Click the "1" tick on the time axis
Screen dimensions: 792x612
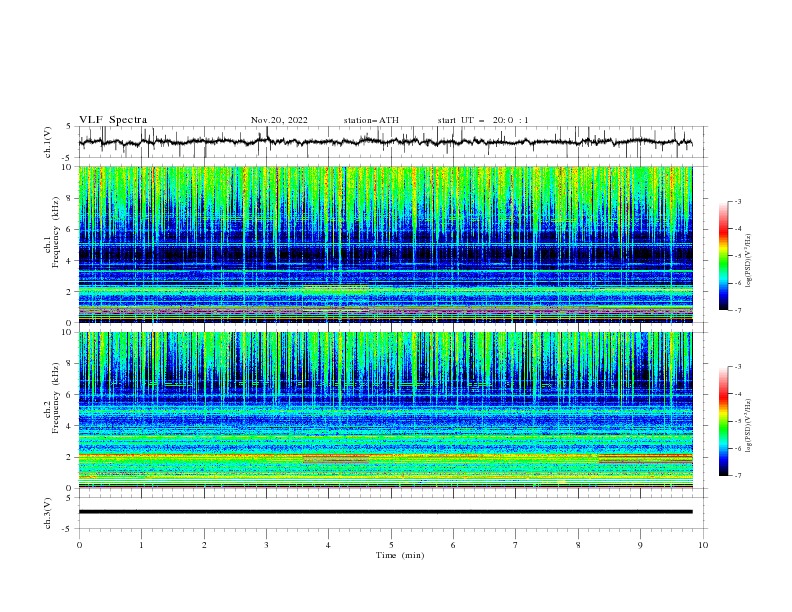coord(141,545)
